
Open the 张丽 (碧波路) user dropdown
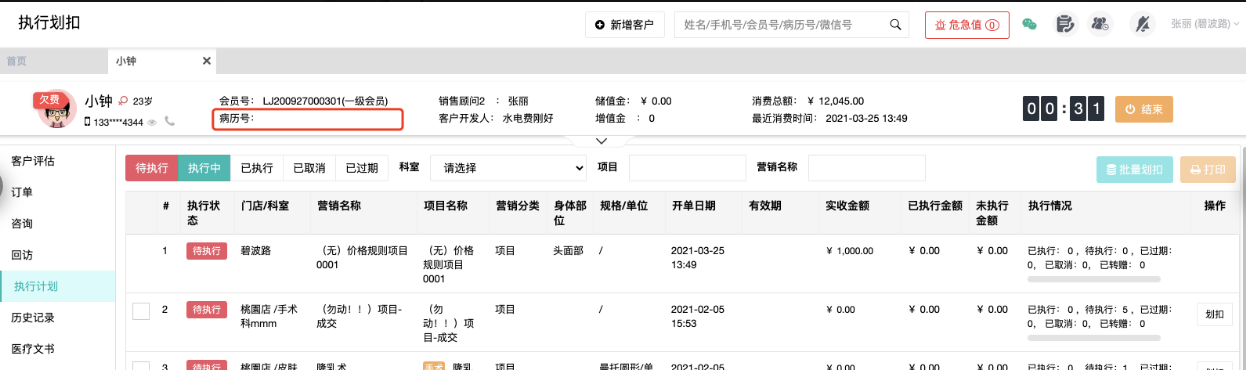(x=1204, y=24)
